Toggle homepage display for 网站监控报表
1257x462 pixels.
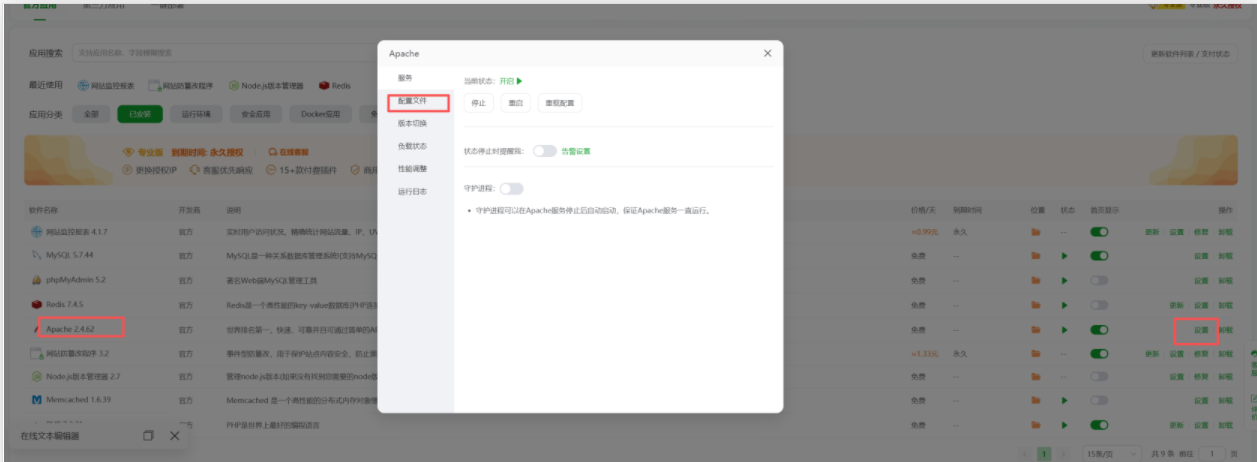[1100, 232]
